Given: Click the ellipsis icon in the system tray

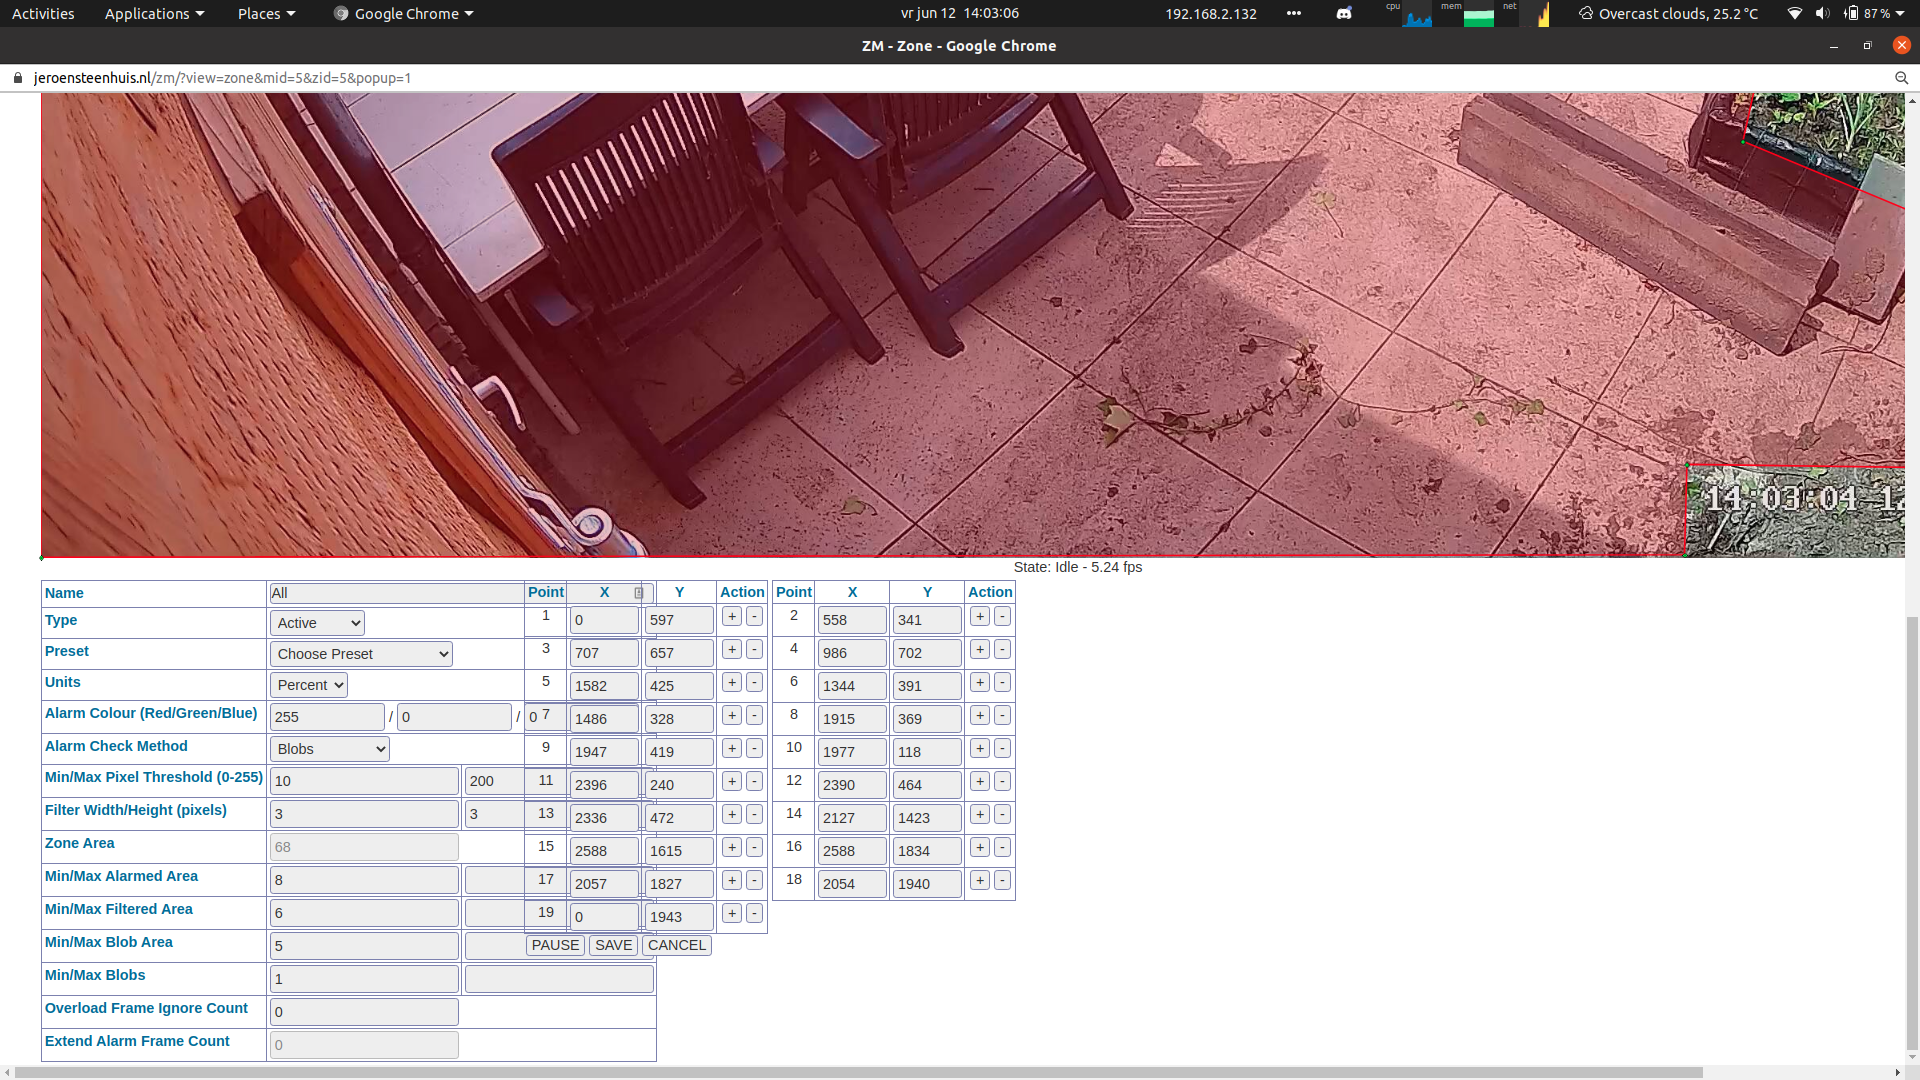Looking at the screenshot, I should coord(1293,13).
